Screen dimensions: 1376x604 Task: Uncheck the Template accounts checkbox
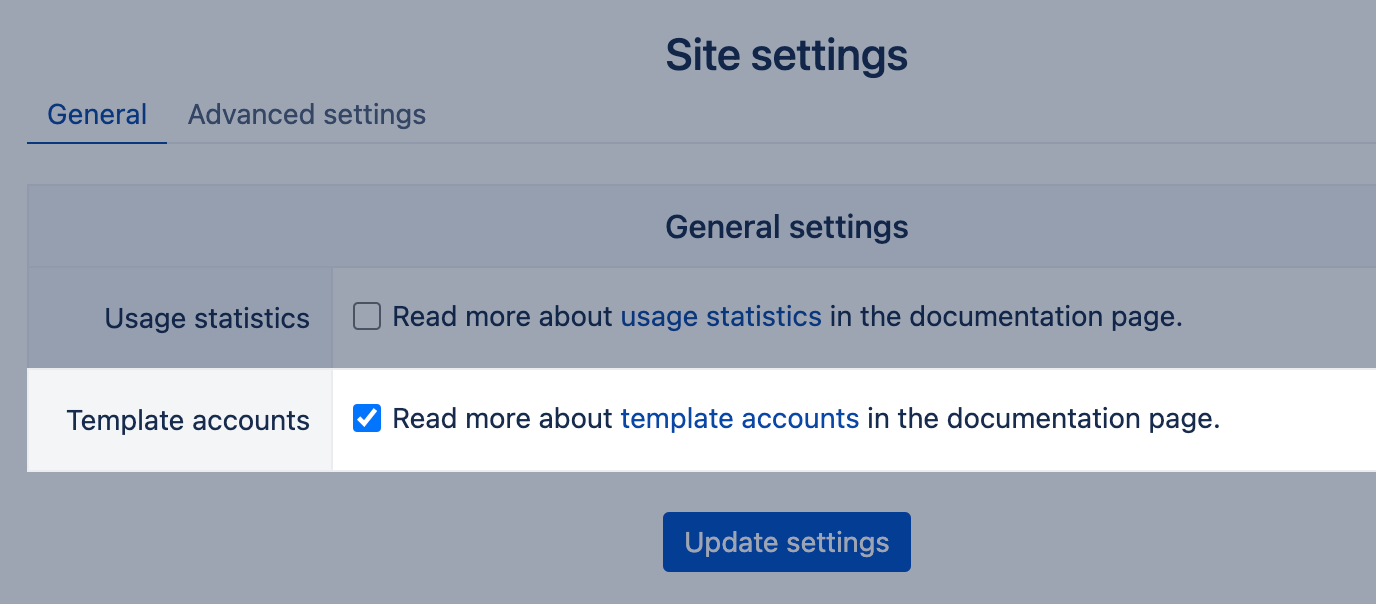[x=367, y=419]
